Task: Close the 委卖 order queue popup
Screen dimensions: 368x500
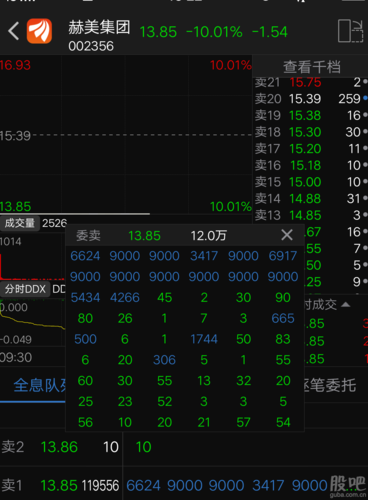Action: 287,235
